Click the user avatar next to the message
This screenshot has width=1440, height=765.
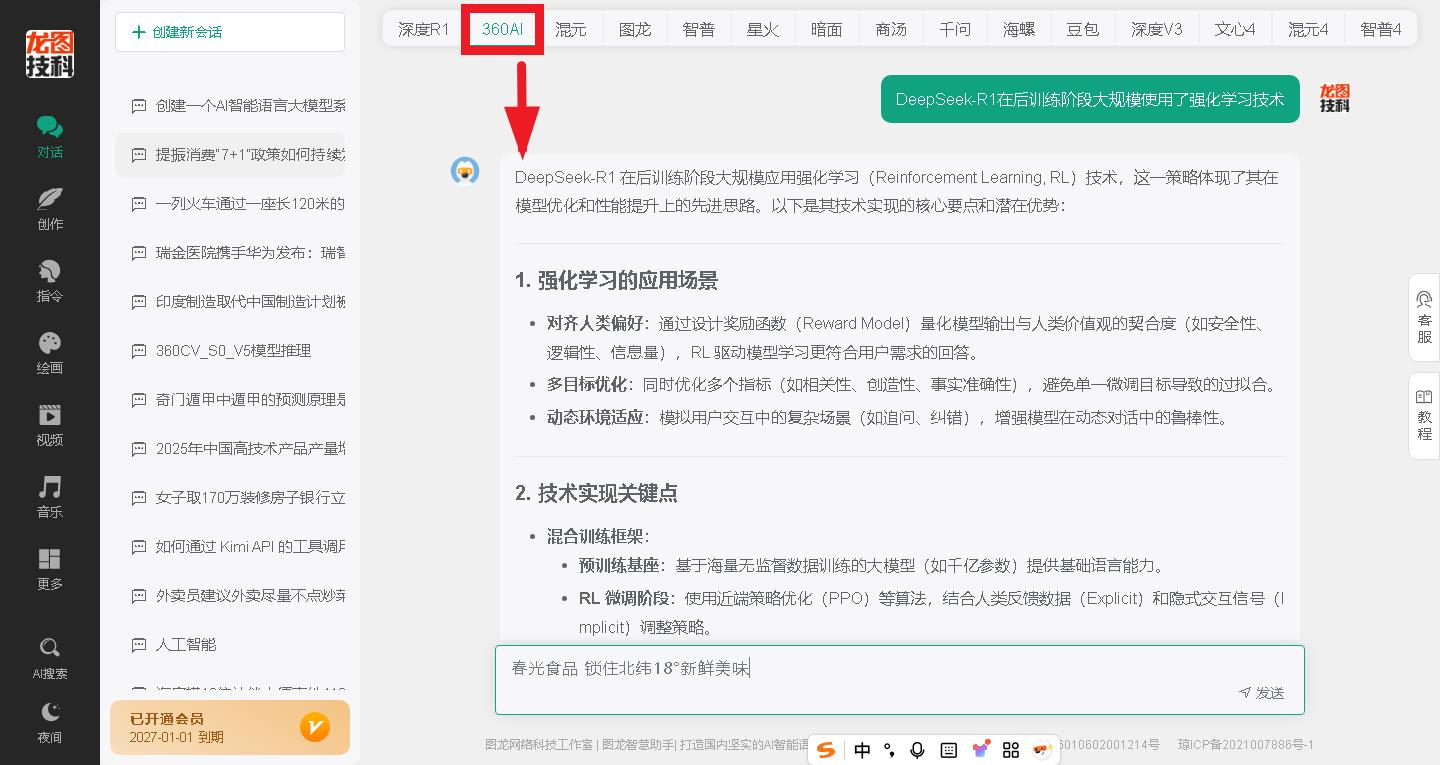tap(1334, 98)
